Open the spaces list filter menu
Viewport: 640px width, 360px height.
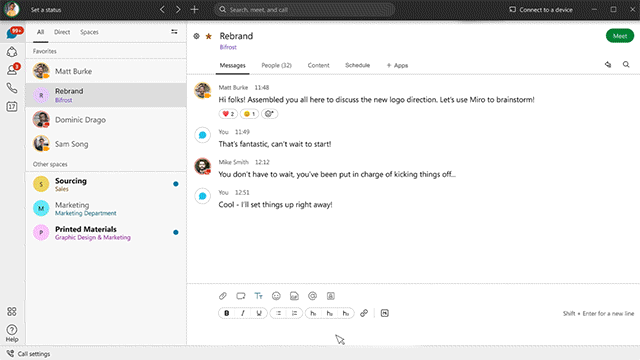(x=174, y=32)
